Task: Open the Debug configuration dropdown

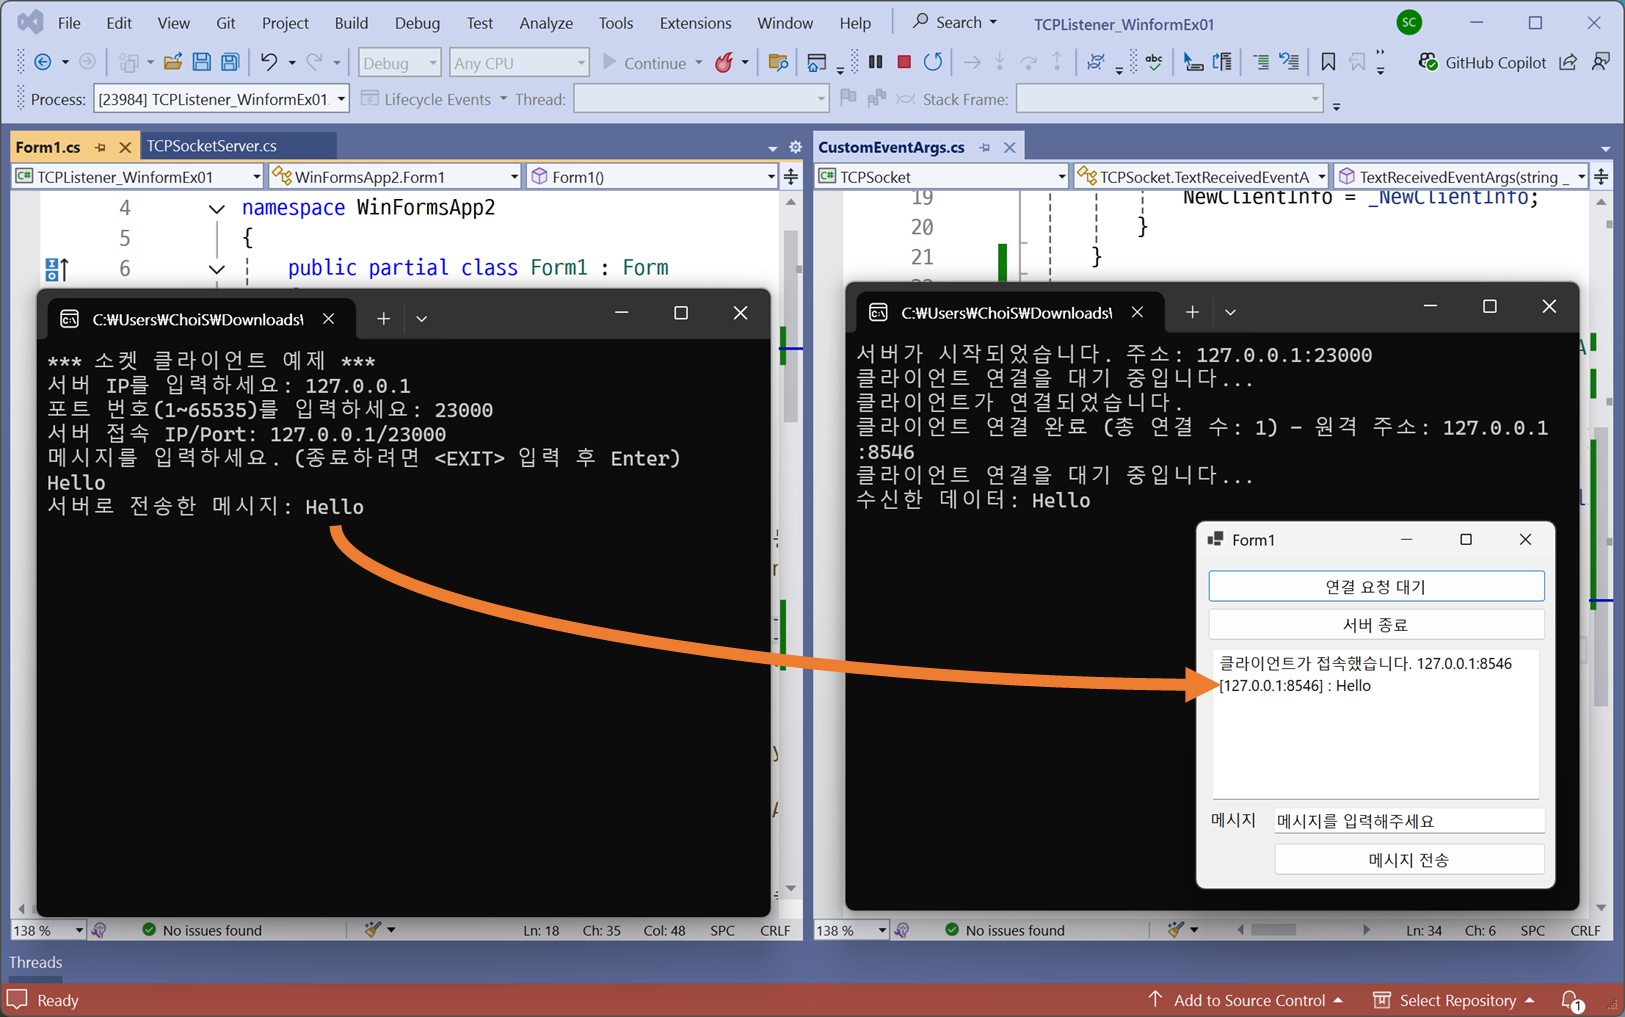Action: coord(399,62)
